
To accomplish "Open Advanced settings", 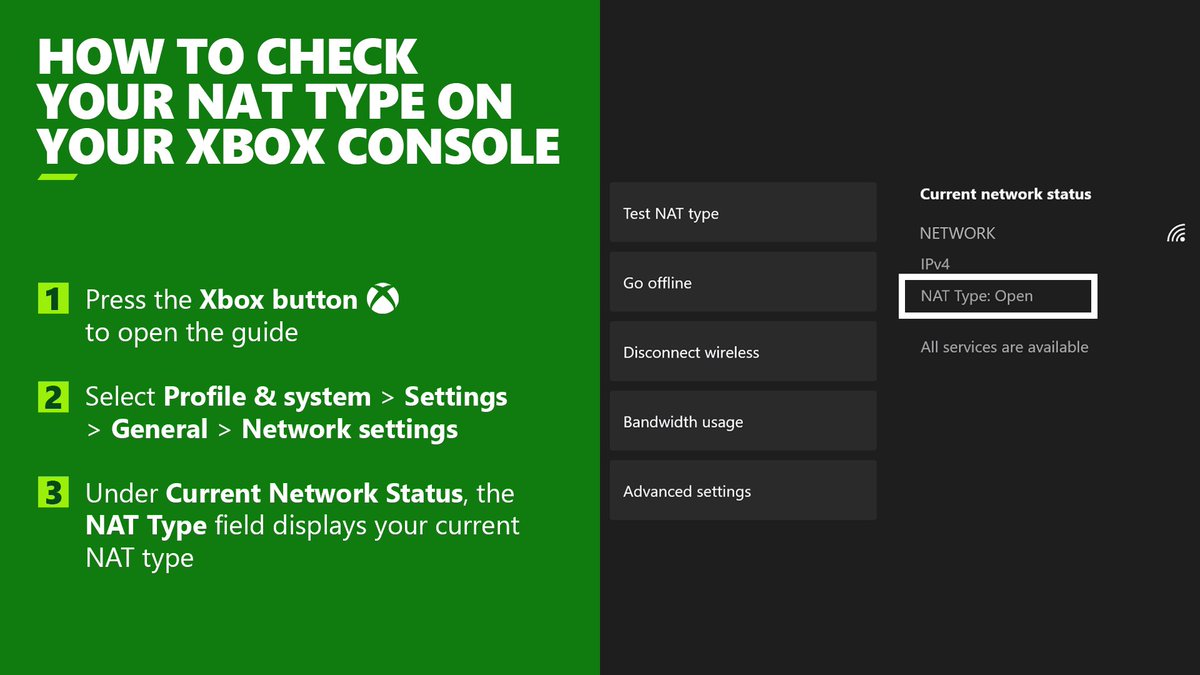I will (x=743, y=490).
